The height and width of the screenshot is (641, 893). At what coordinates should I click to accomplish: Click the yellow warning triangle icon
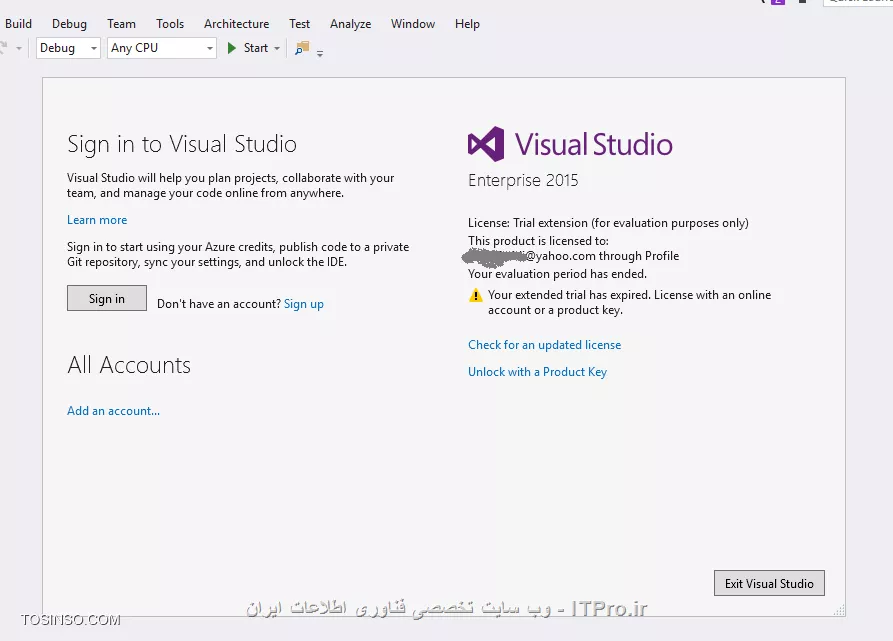coord(476,295)
